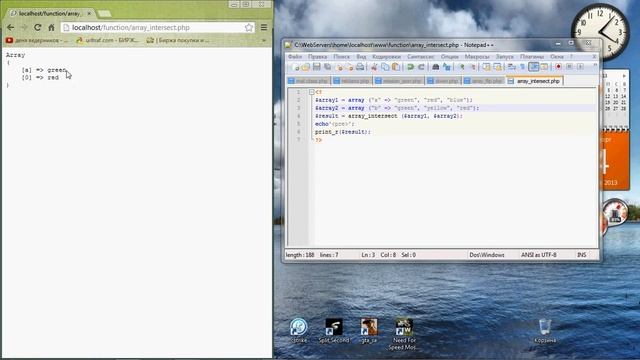The width and height of the screenshot is (640, 360).
Task: Toggle the highlighted indent guide toolbar button
Action: [533, 67]
